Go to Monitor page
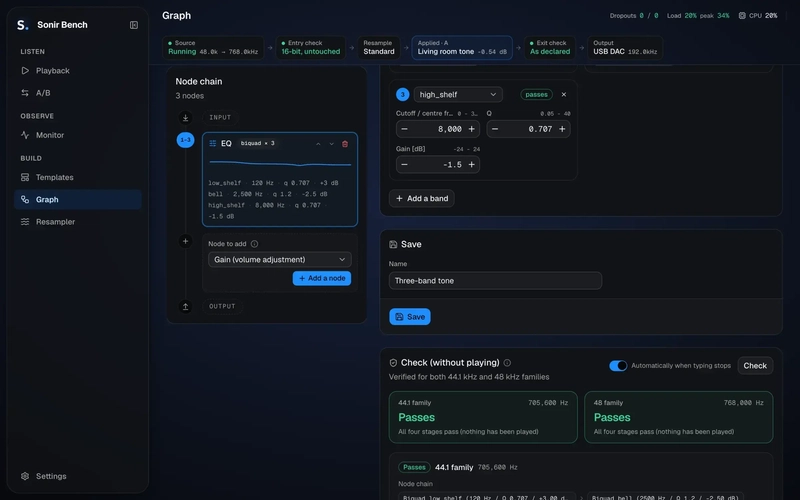The width and height of the screenshot is (800, 500). 78,135
